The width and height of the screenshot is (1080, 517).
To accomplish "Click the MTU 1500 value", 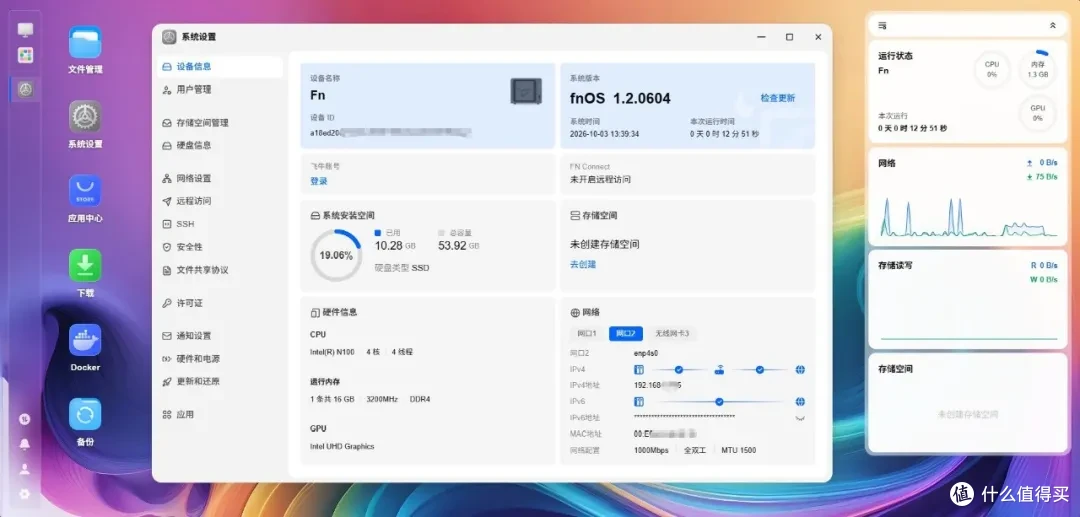I will coord(738,450).
